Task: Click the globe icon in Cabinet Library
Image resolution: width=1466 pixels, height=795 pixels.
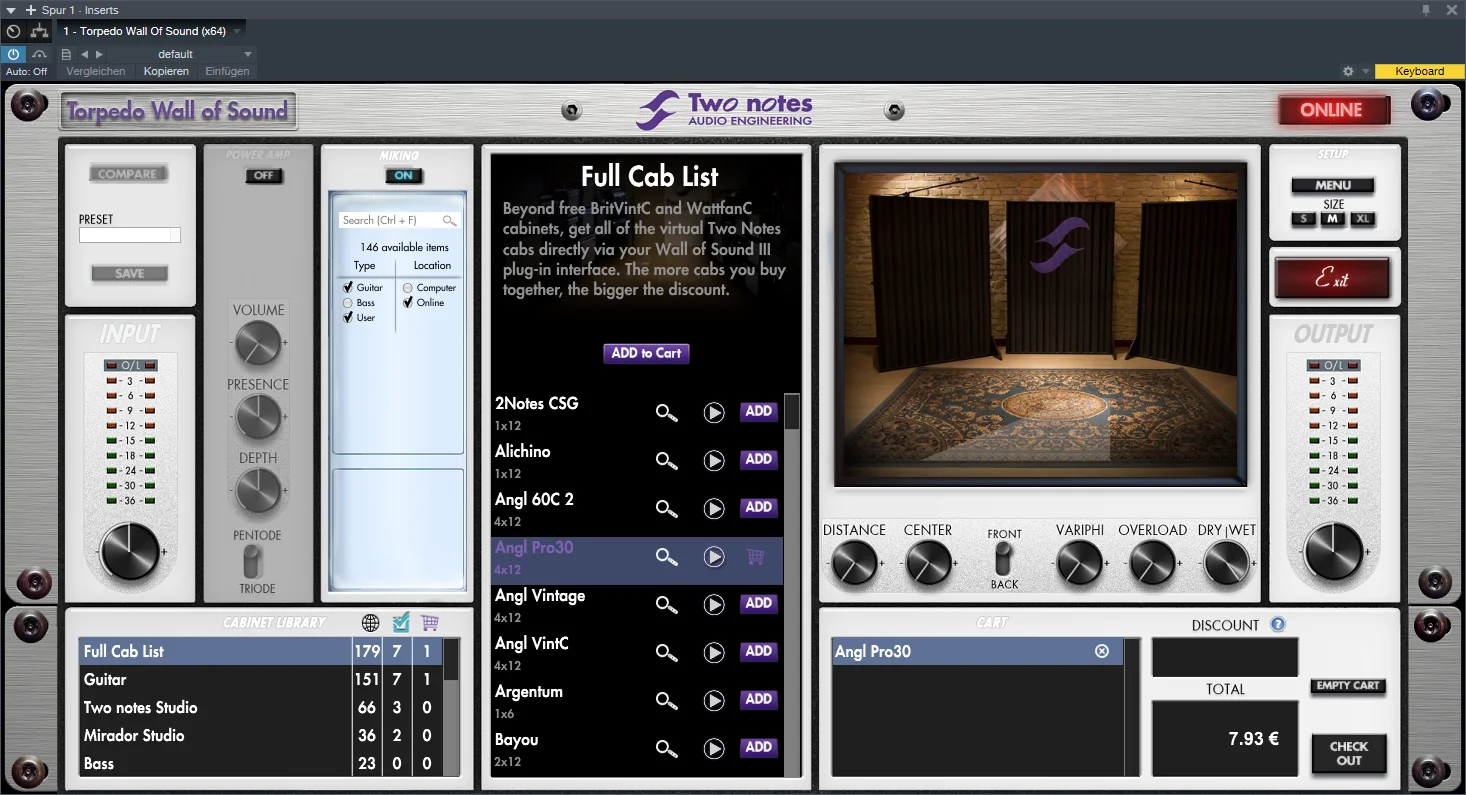Action: [370, 623]
